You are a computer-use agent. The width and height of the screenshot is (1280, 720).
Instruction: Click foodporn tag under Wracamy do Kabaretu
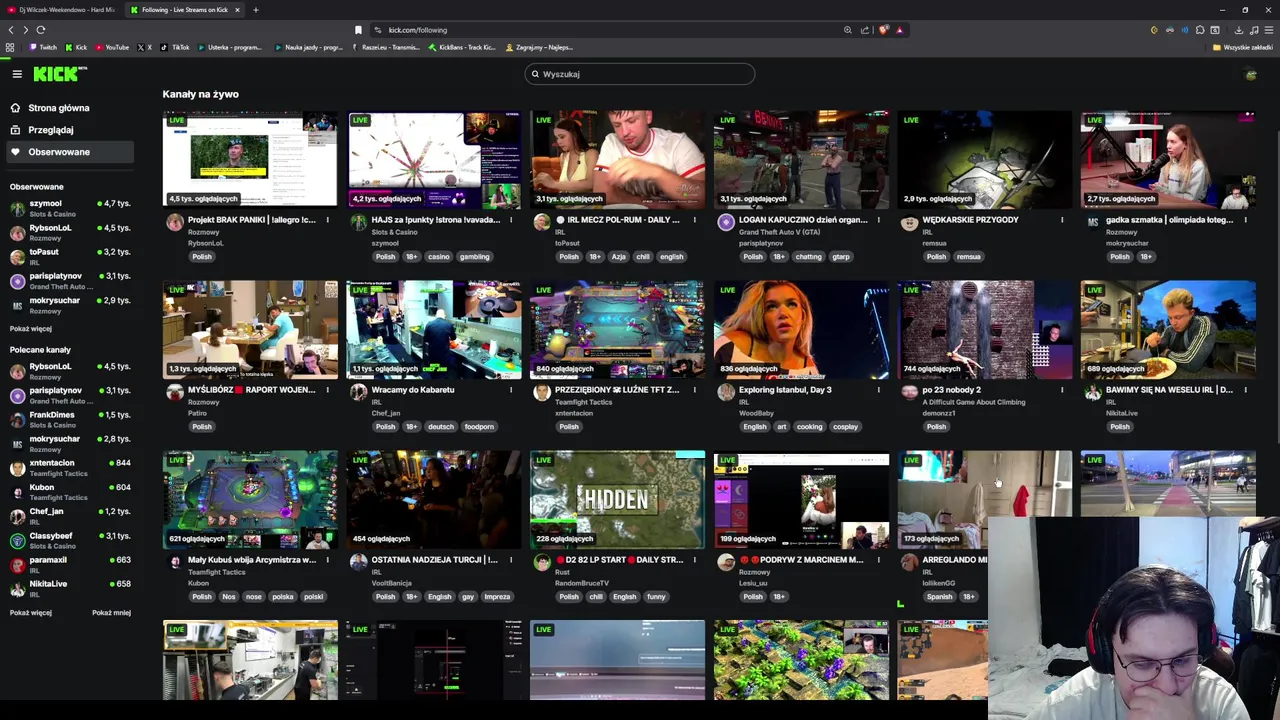coord(479,426)
